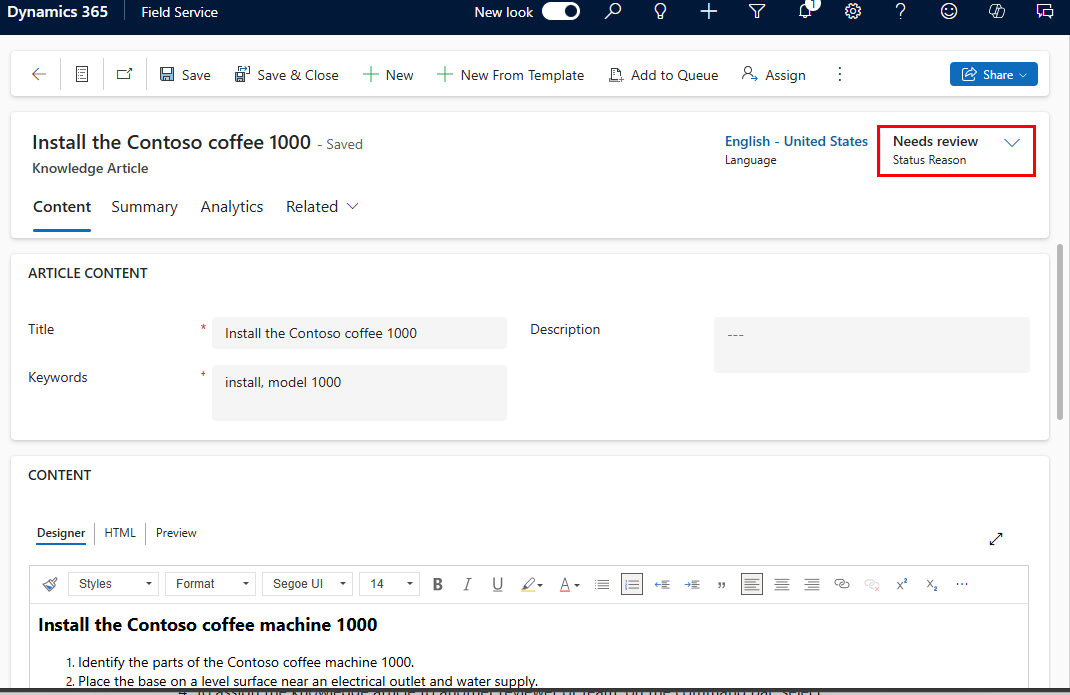Switch to the Summary tab
Image resolution: width=1070 pixels, height=695 pixels.
145,207
